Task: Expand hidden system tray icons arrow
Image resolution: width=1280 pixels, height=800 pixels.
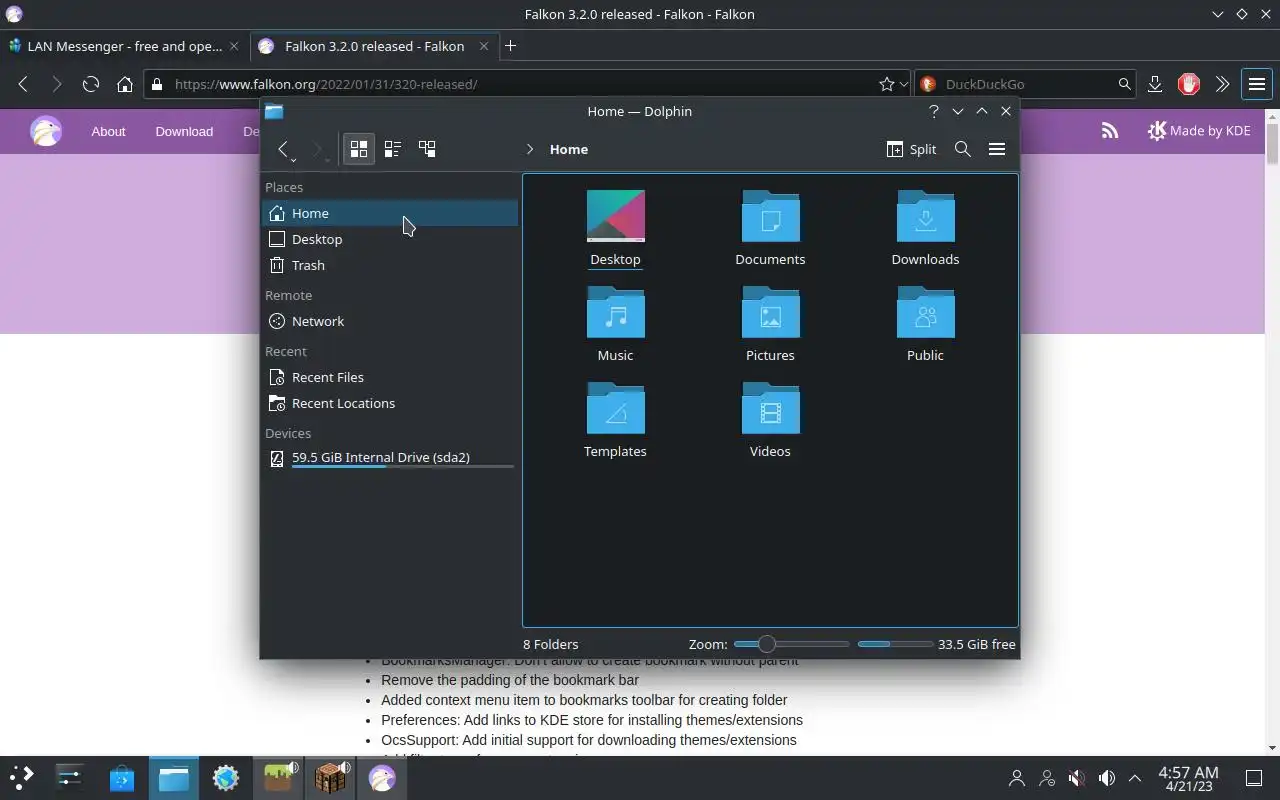Action: (x=1135, y=778)
